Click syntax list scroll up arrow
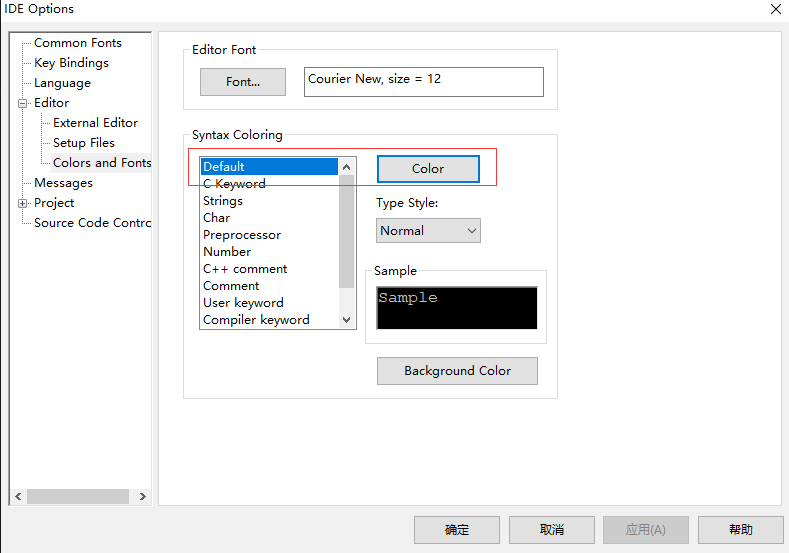Image resolution: width=789 pixels, height=553 pixels. tap(347, 167)
